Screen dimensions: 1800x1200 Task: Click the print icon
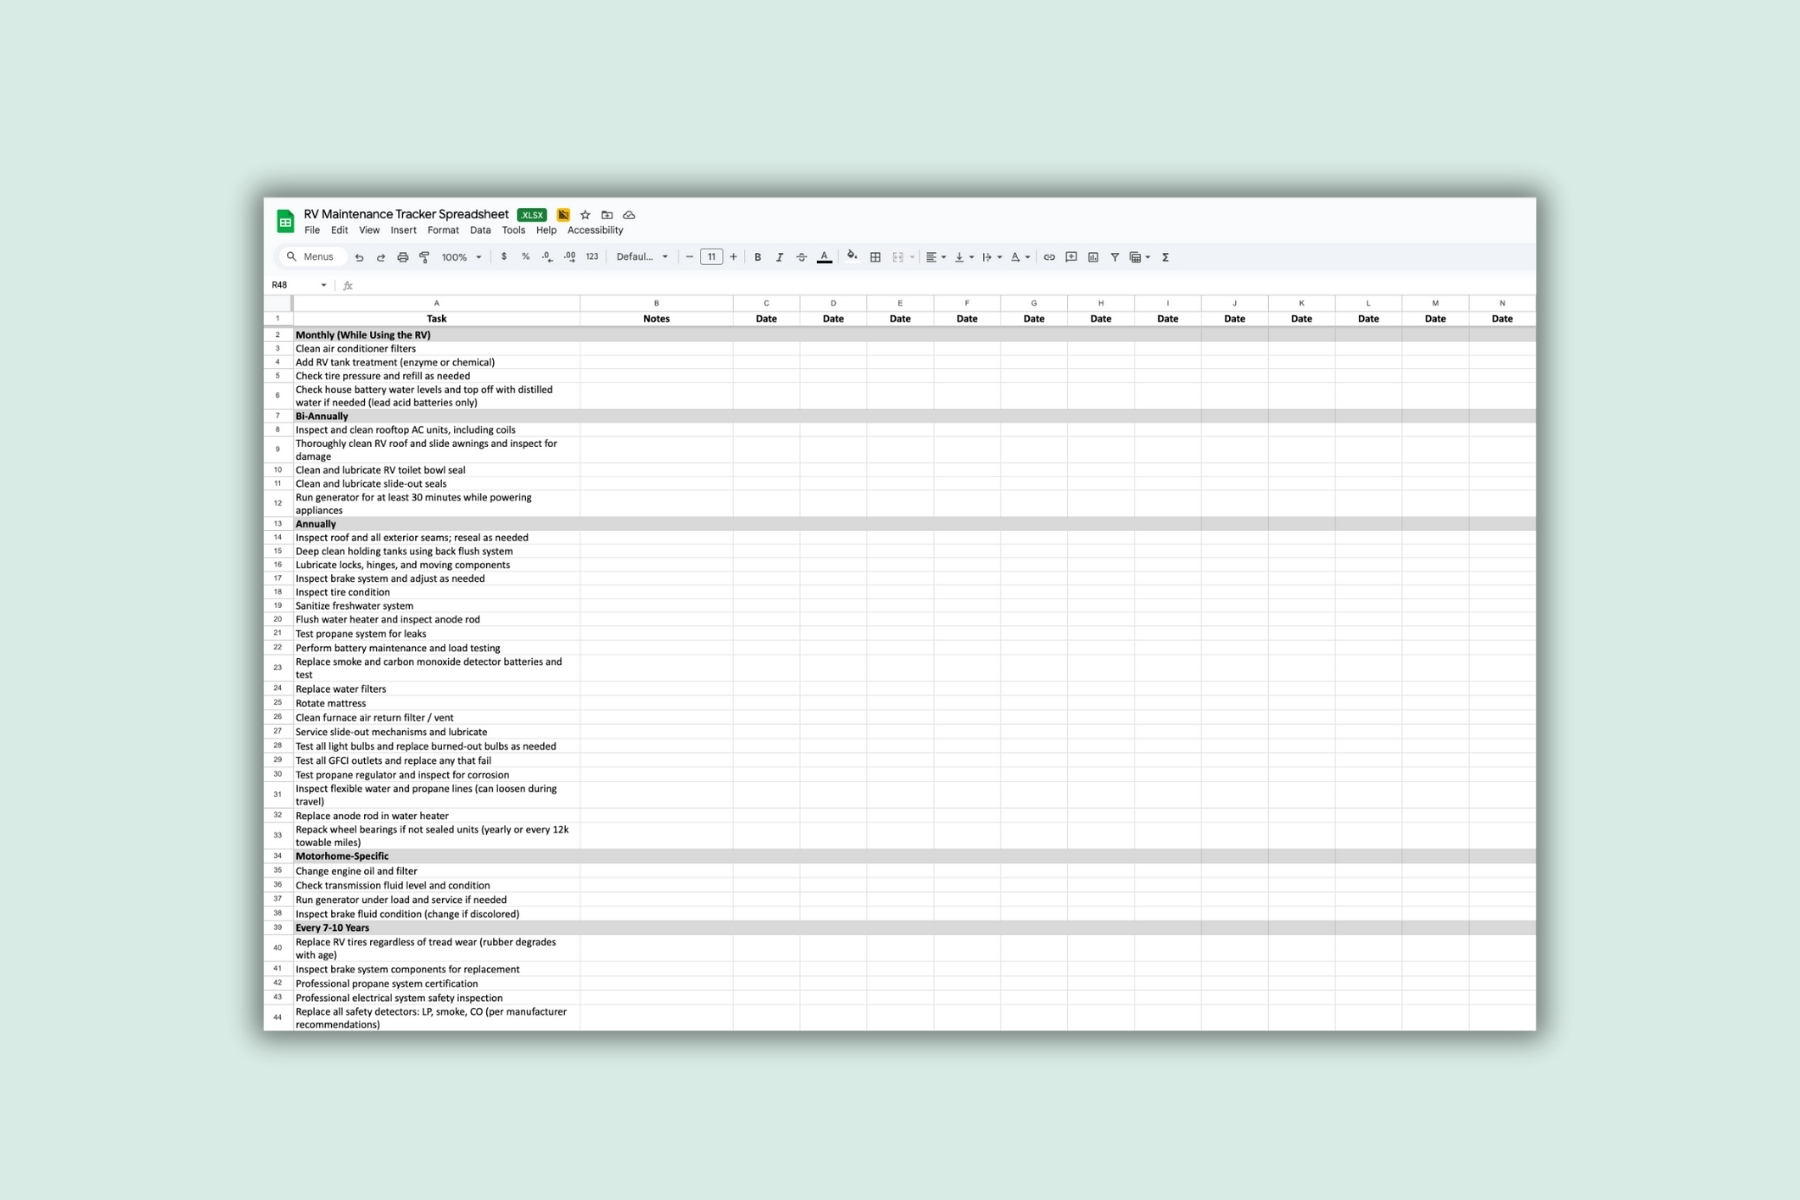coord(402,257)
